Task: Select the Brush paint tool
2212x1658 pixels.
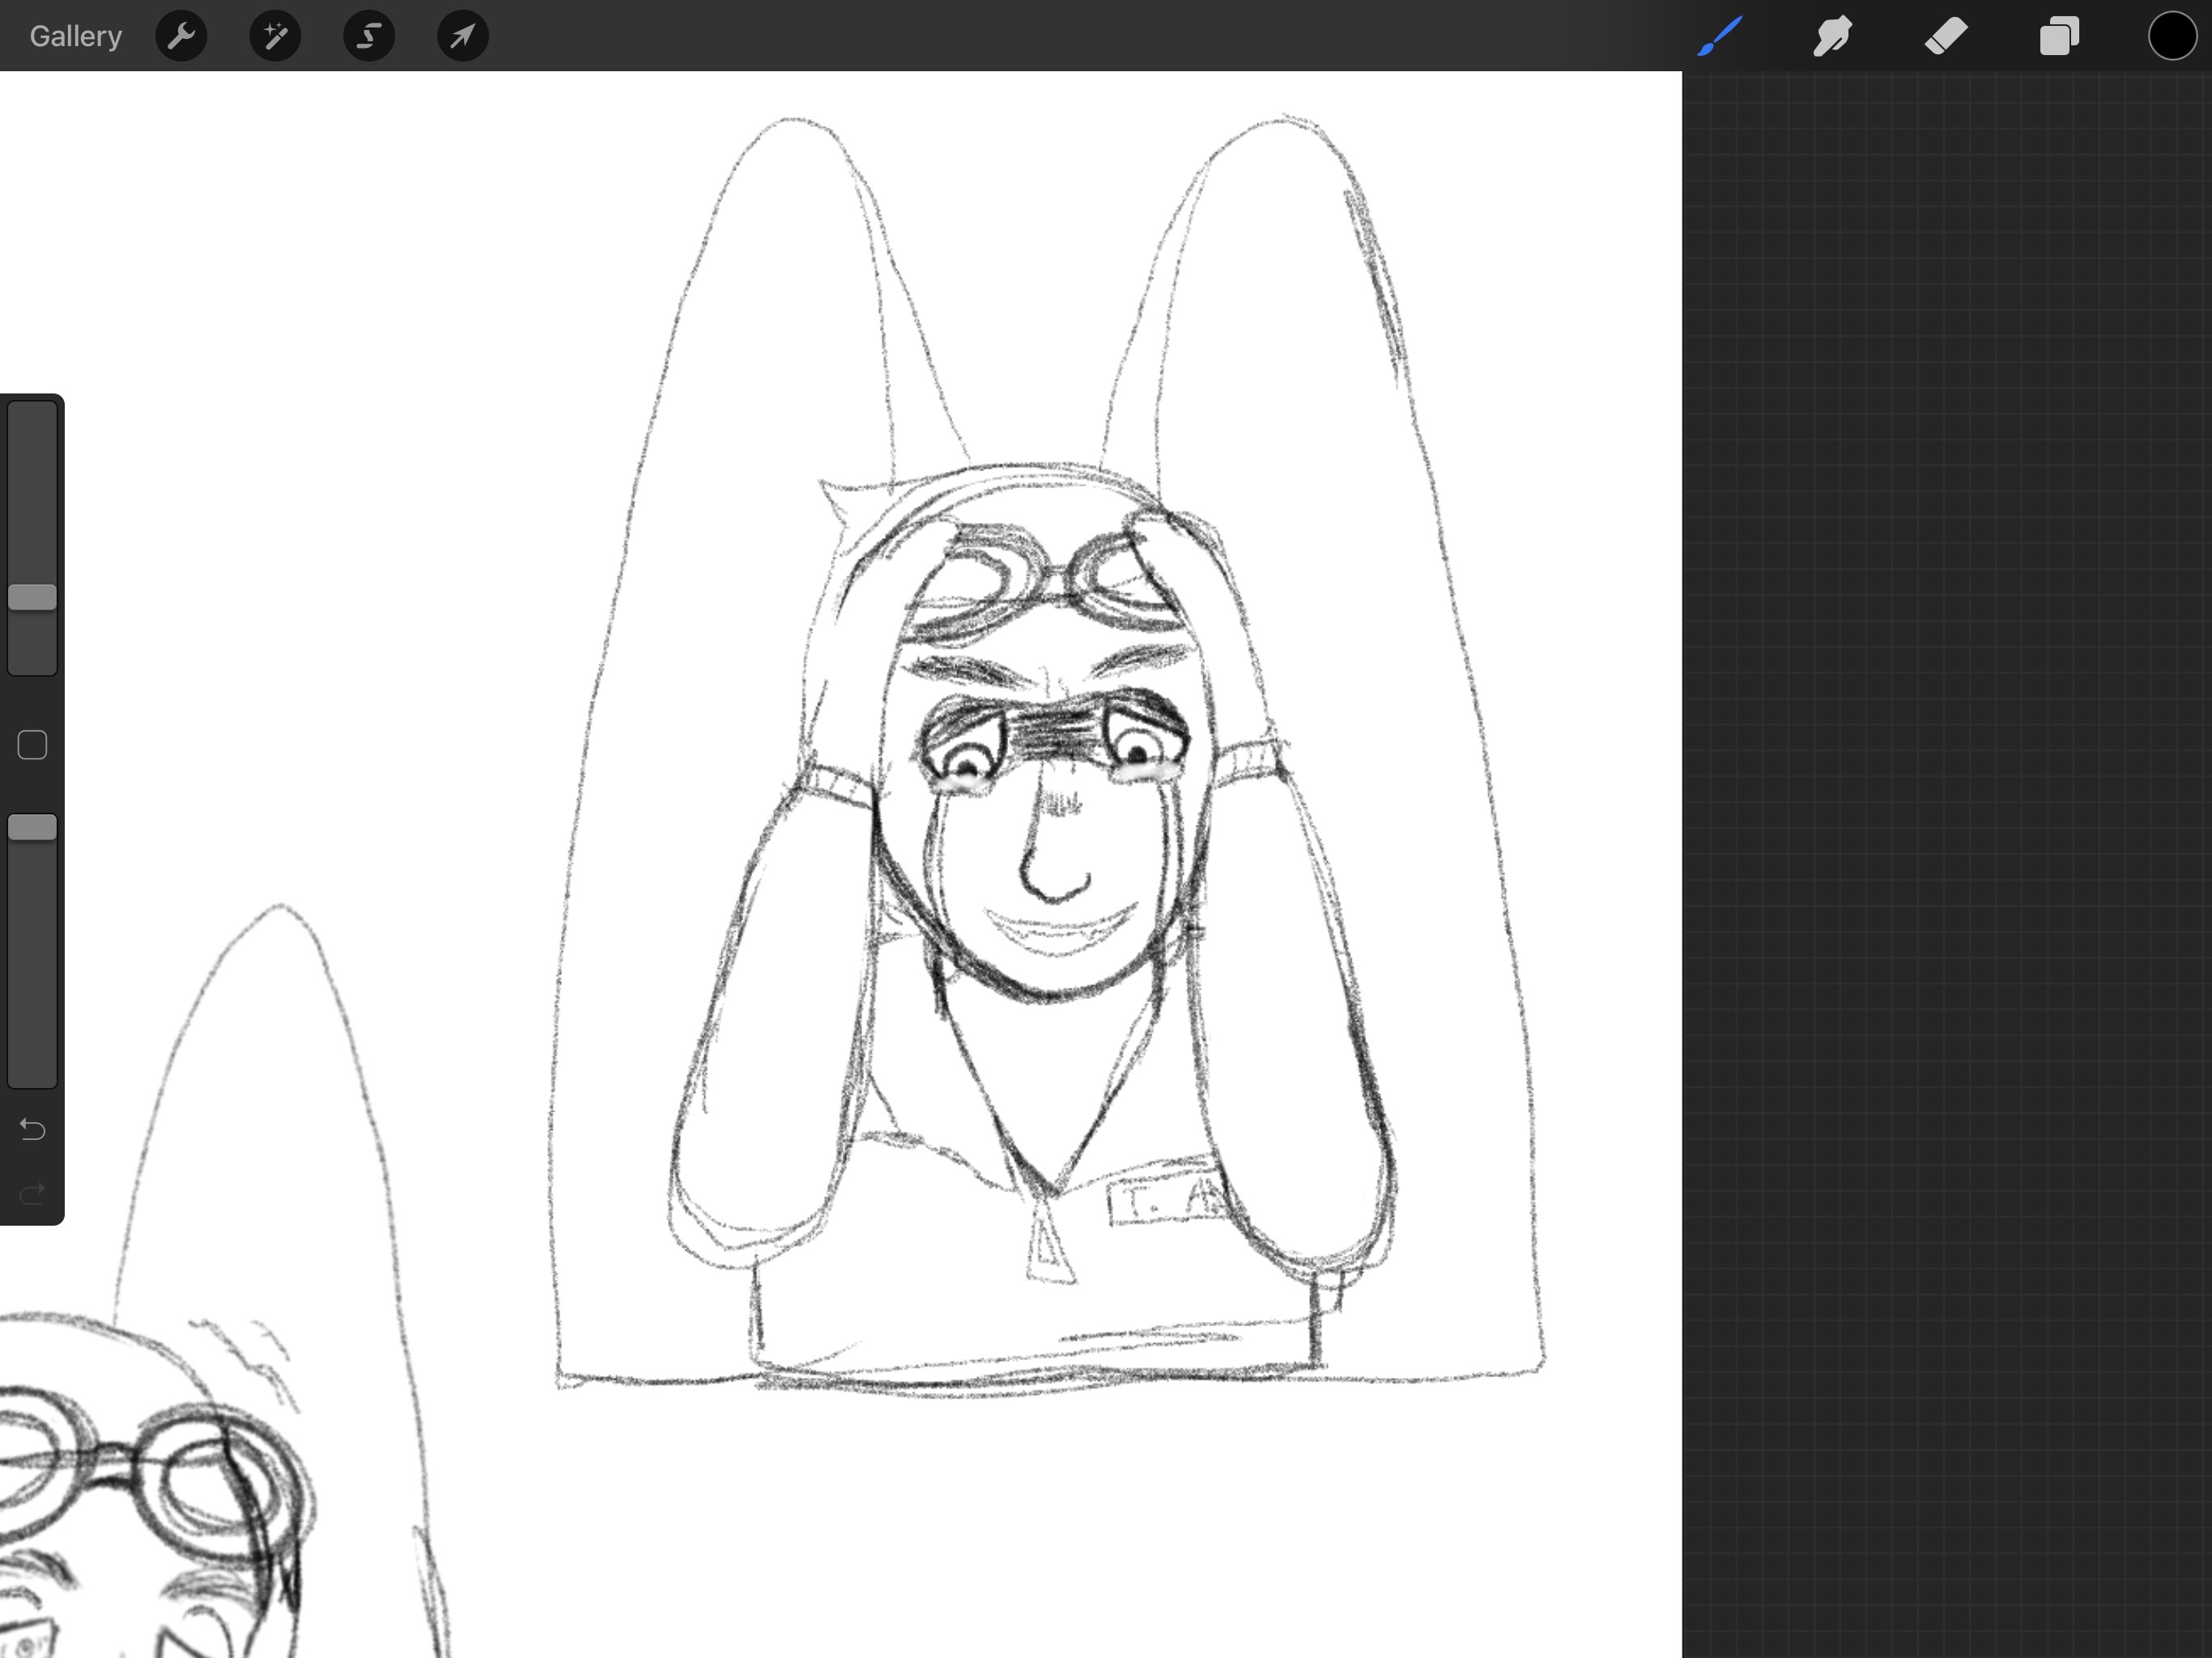Action: (x=1720, y=36)
